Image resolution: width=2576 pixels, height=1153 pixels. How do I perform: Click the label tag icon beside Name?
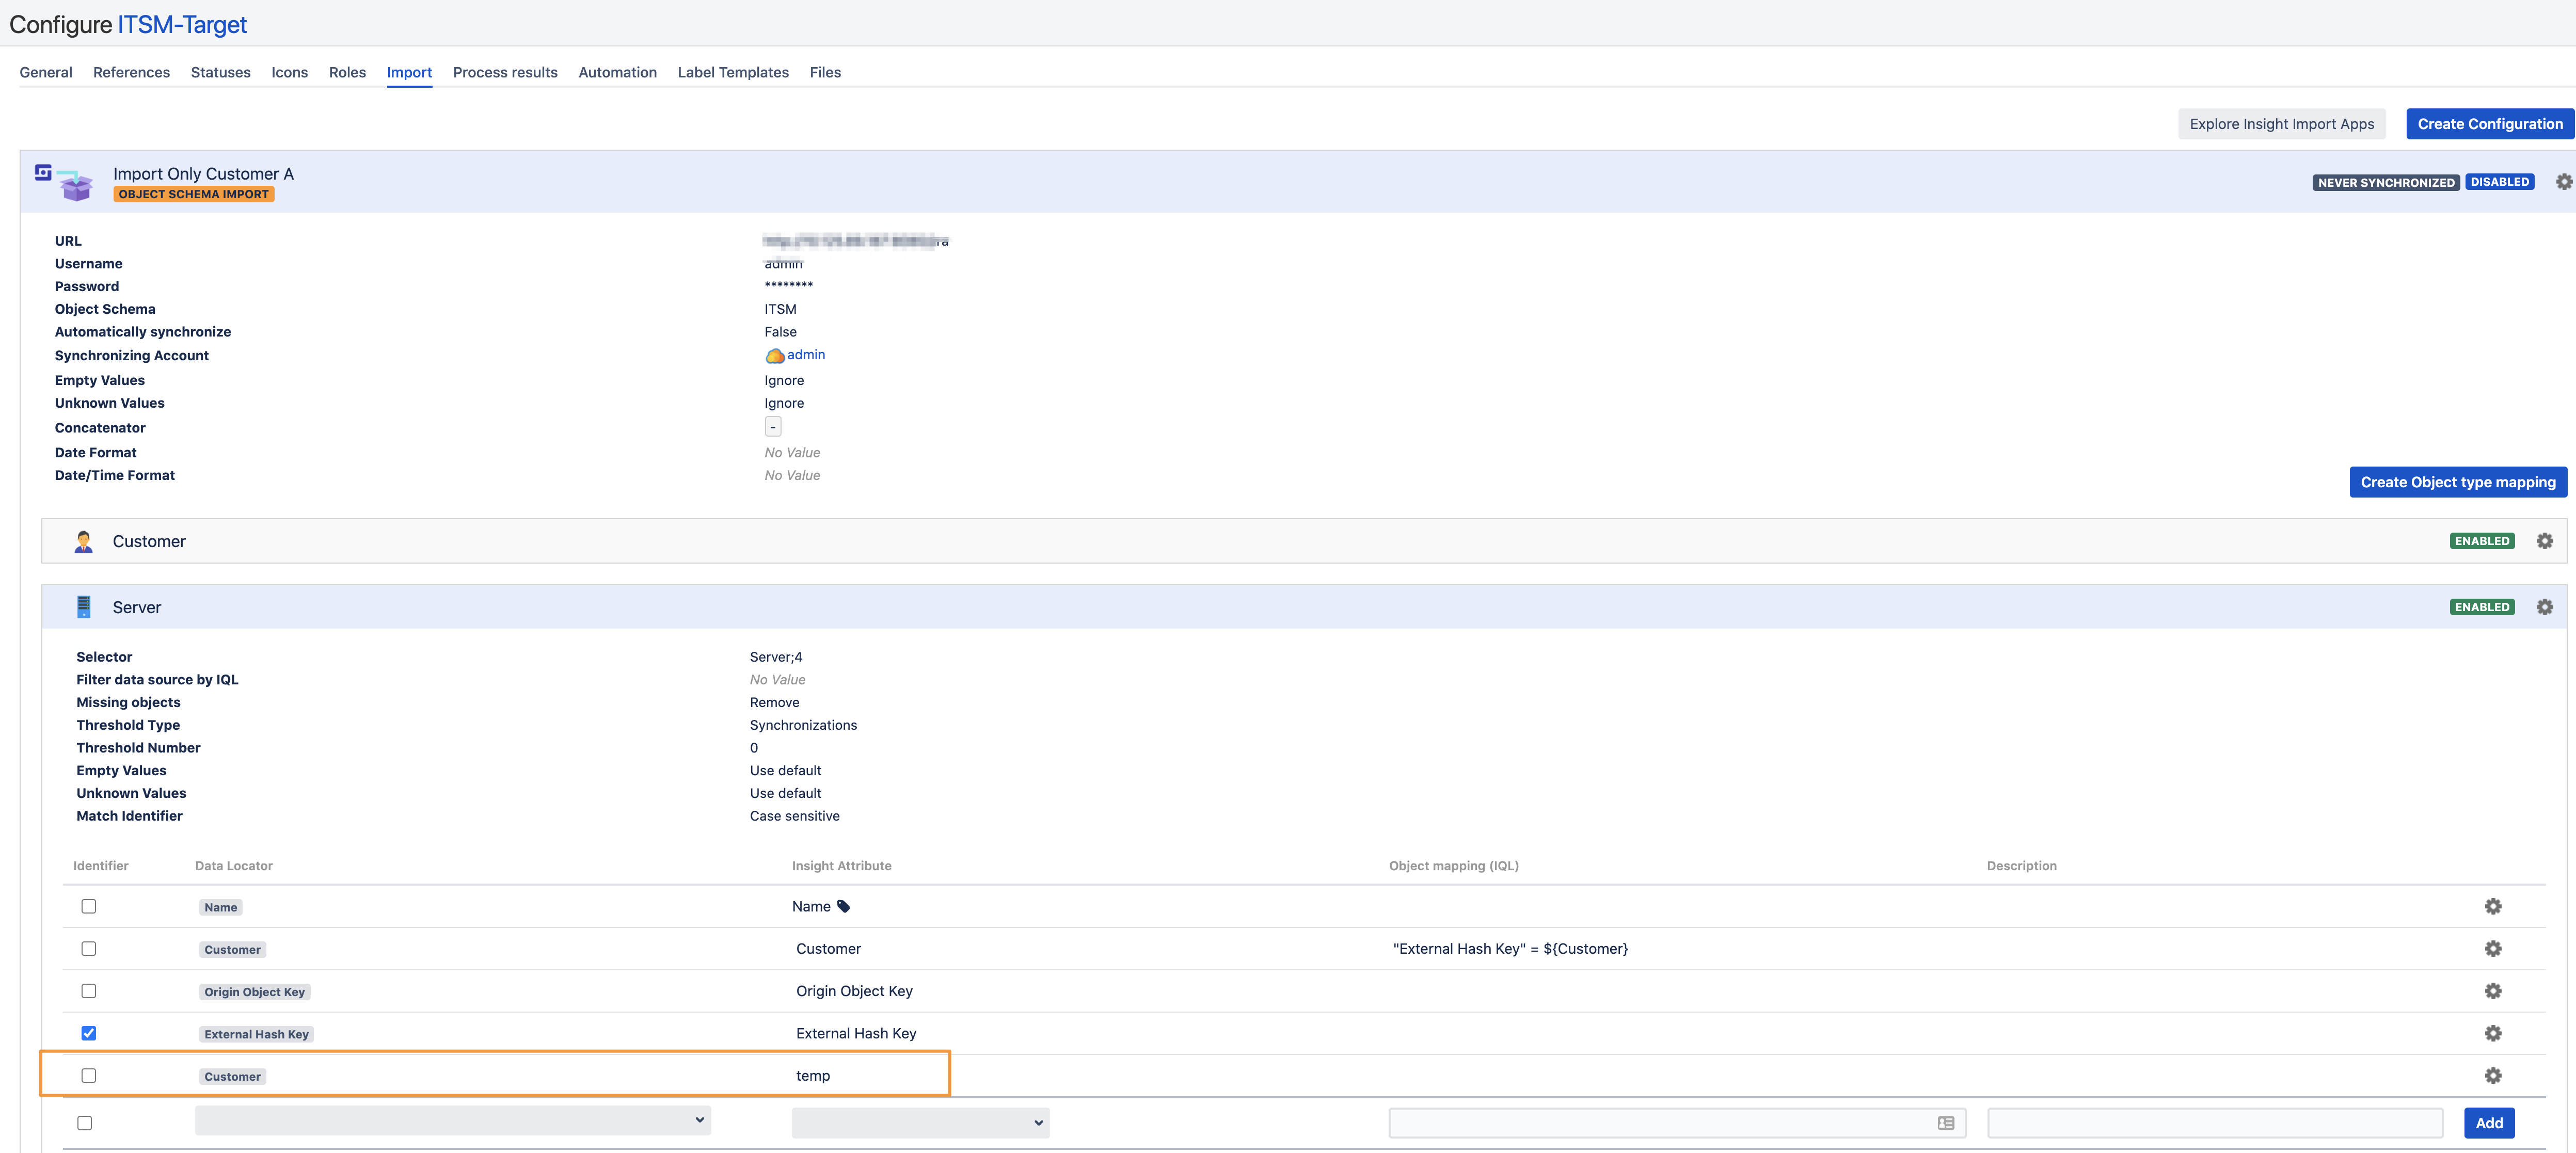click(843, 907)
